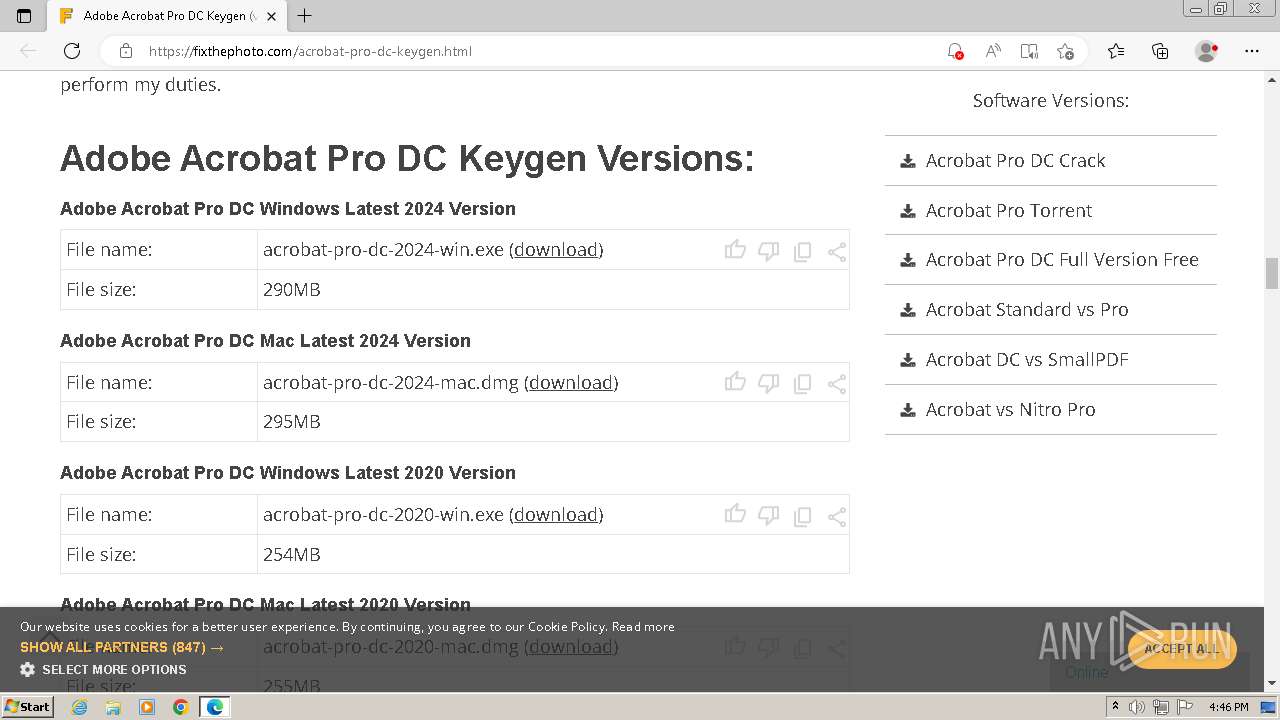Click Read more in cookie notice
Viewport: 1280px width, 720px height.
coord(643,626)
